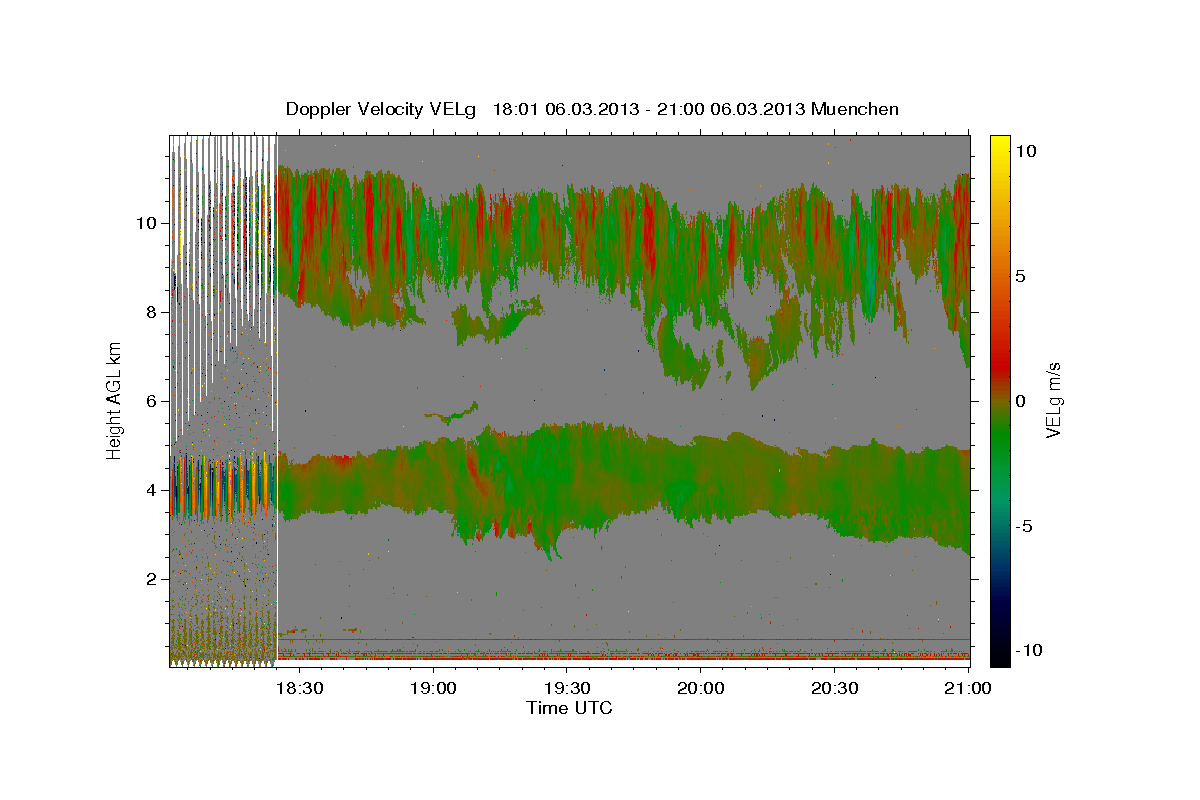Click the colorbar value 0 label

coord(1022,401)
